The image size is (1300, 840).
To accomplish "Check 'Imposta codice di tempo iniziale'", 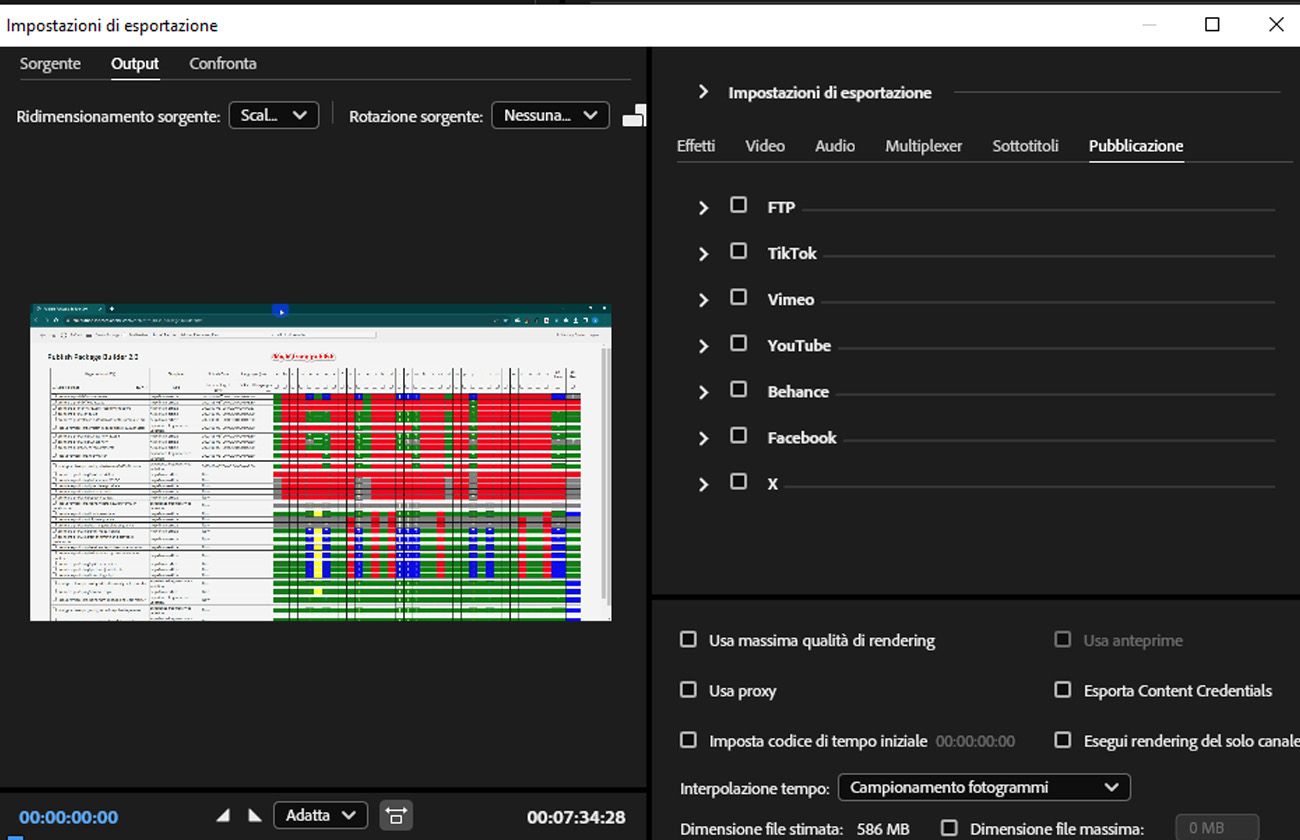I will click(x=689, y=740).
